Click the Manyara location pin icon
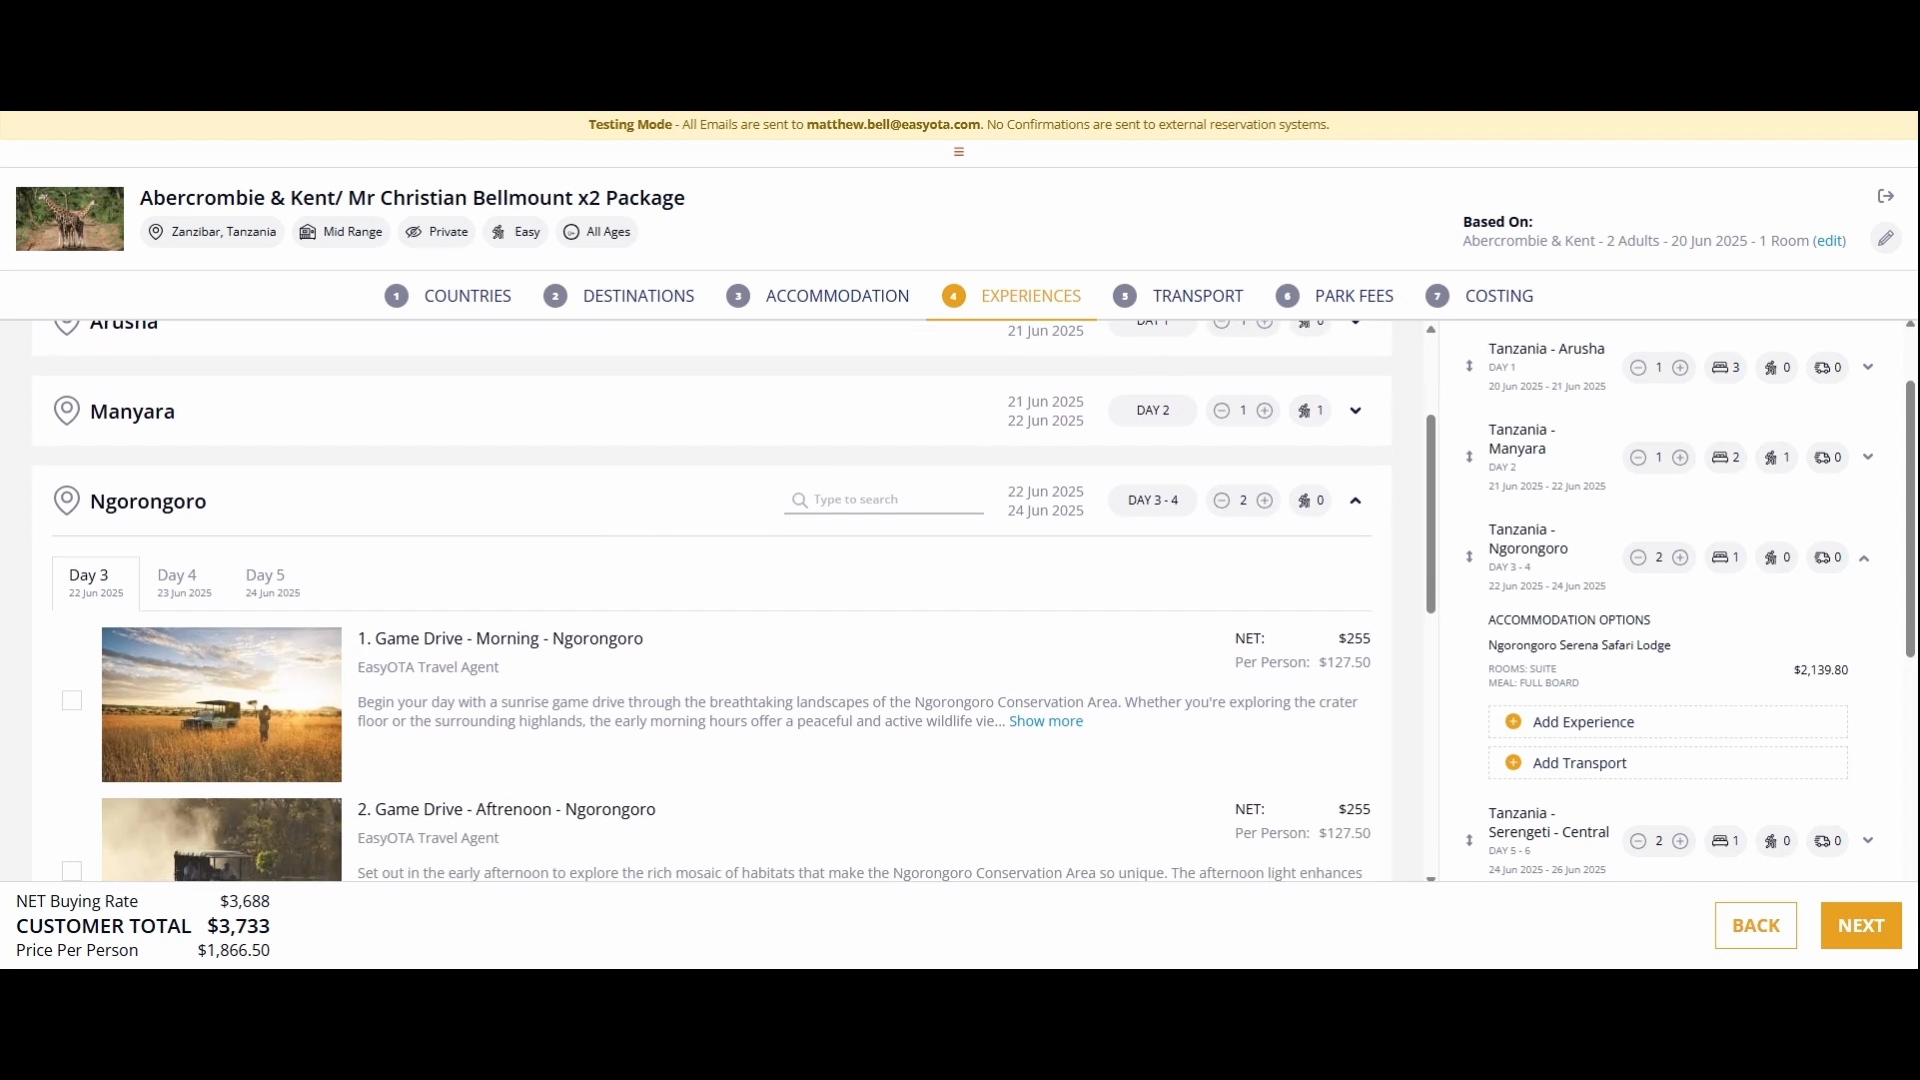The width and height of the screenshot is (1920, 1080). (66, 411)
